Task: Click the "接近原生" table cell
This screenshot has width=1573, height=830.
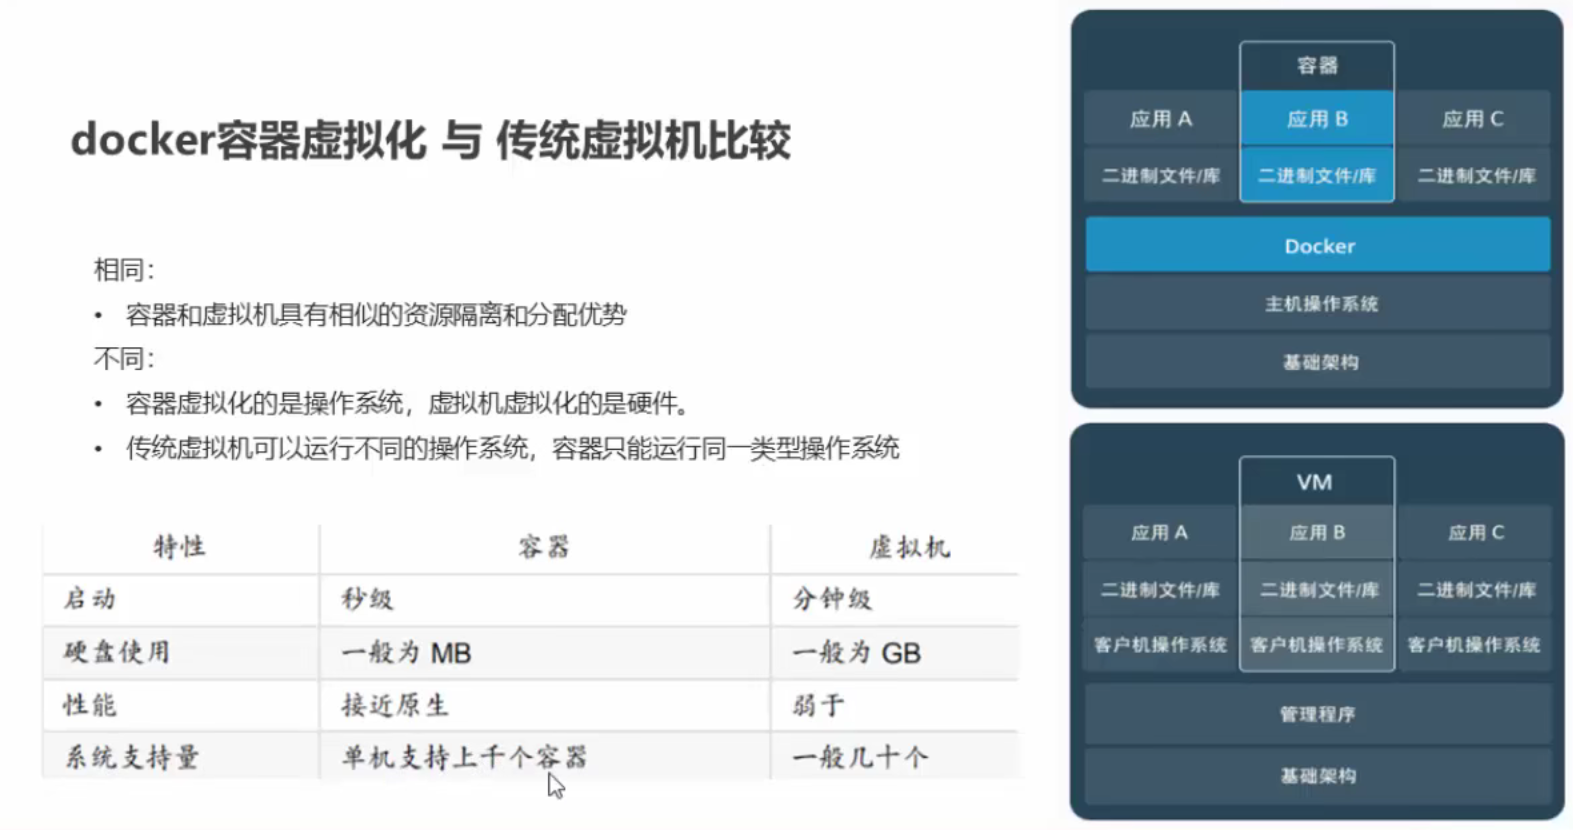Action: (x=395, y=705)
